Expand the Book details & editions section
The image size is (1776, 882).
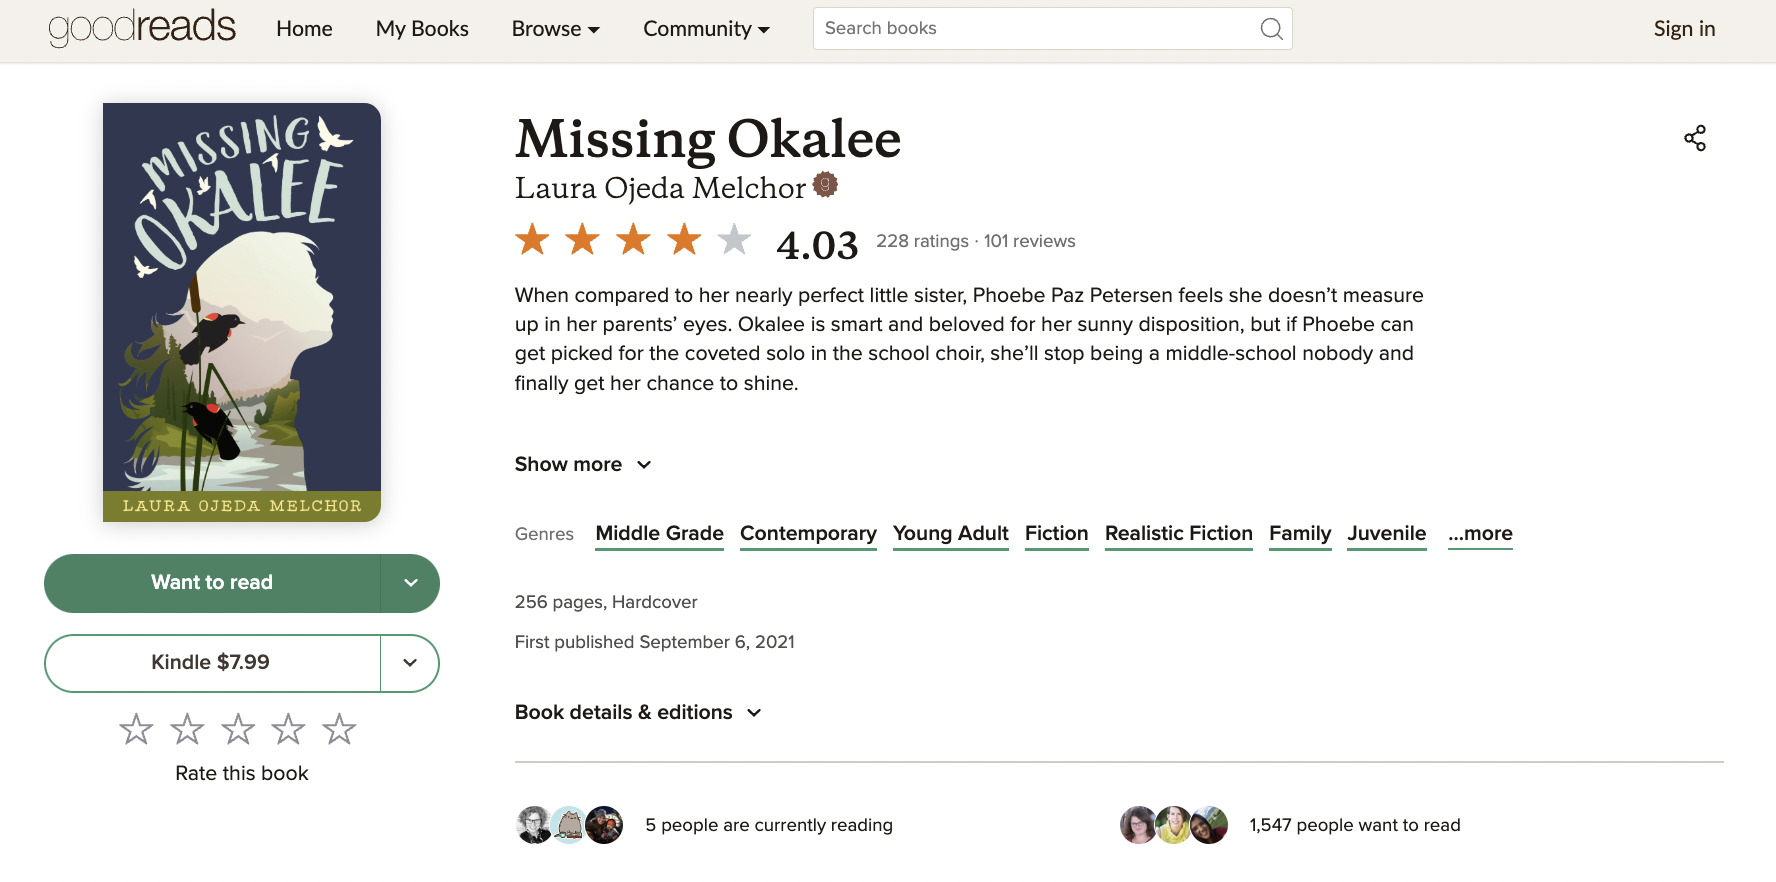tap(638, 712)
